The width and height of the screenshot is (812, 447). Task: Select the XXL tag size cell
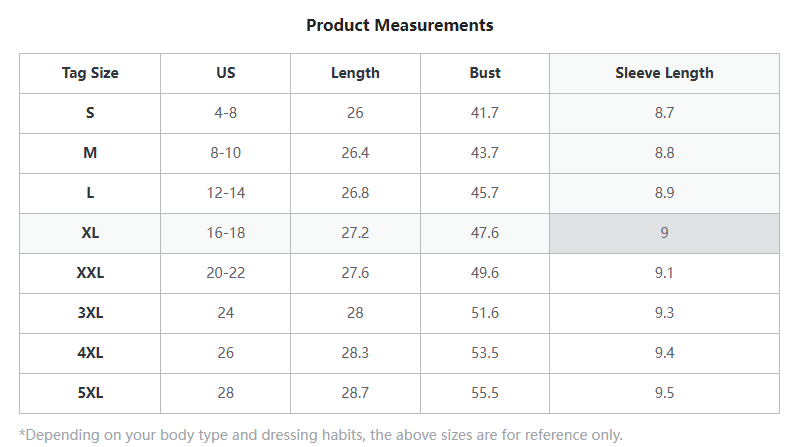(x=90, y=273)
